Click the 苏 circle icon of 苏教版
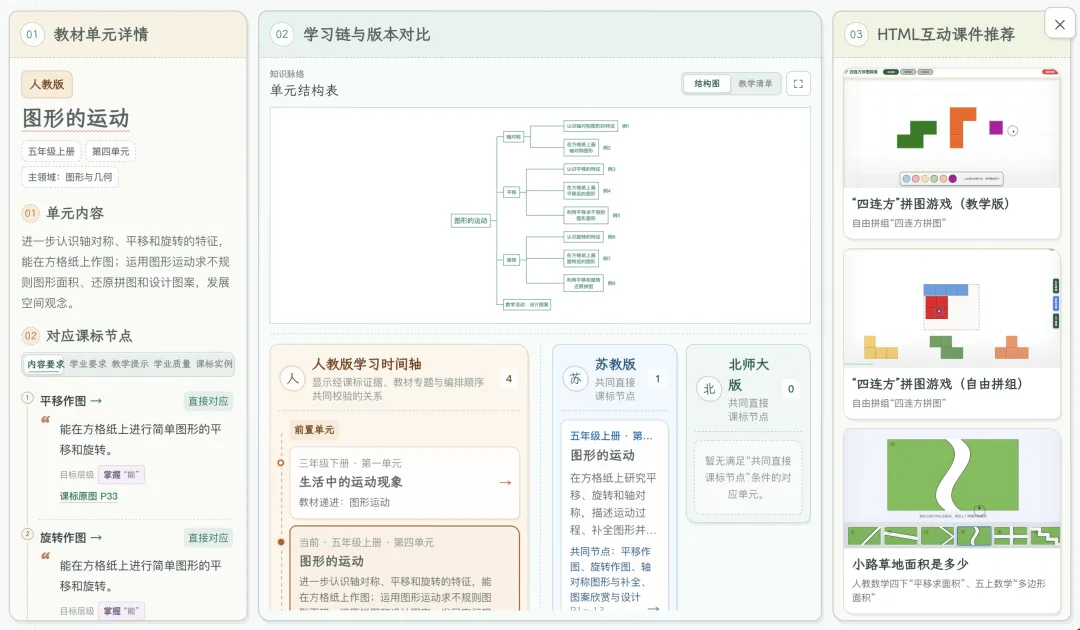Screen dimensions: 1080x630 coord(575,379)
